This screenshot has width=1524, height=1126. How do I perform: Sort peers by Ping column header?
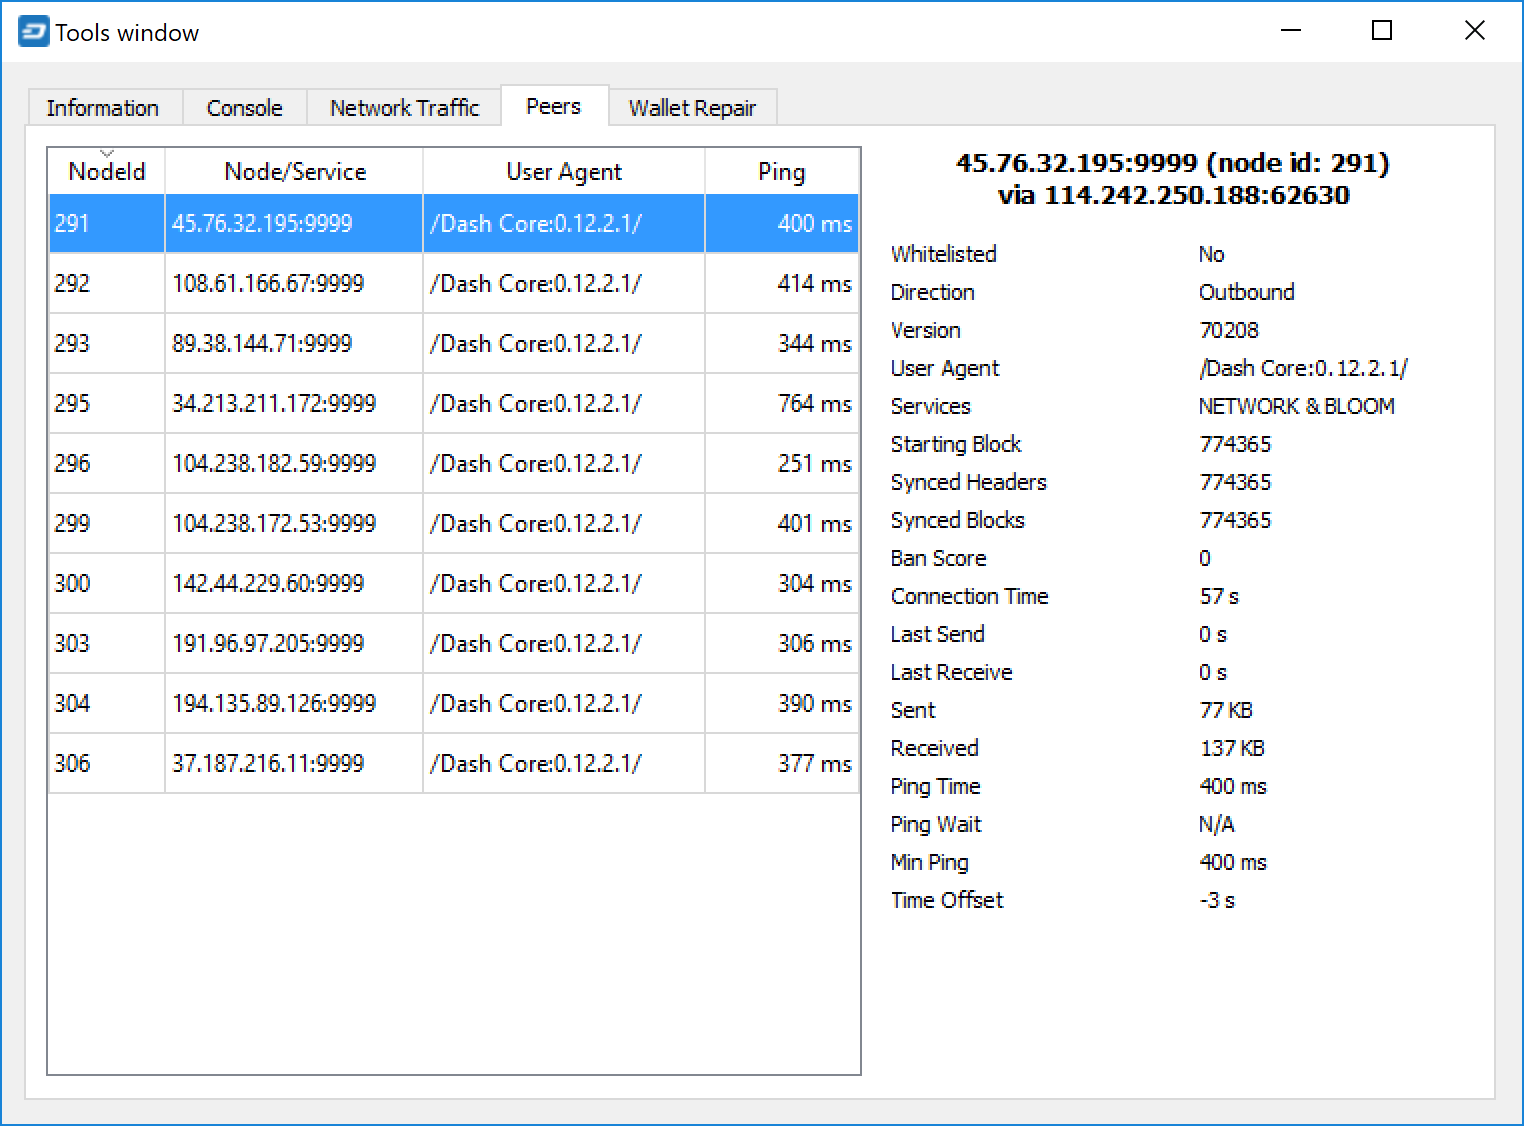782,171
